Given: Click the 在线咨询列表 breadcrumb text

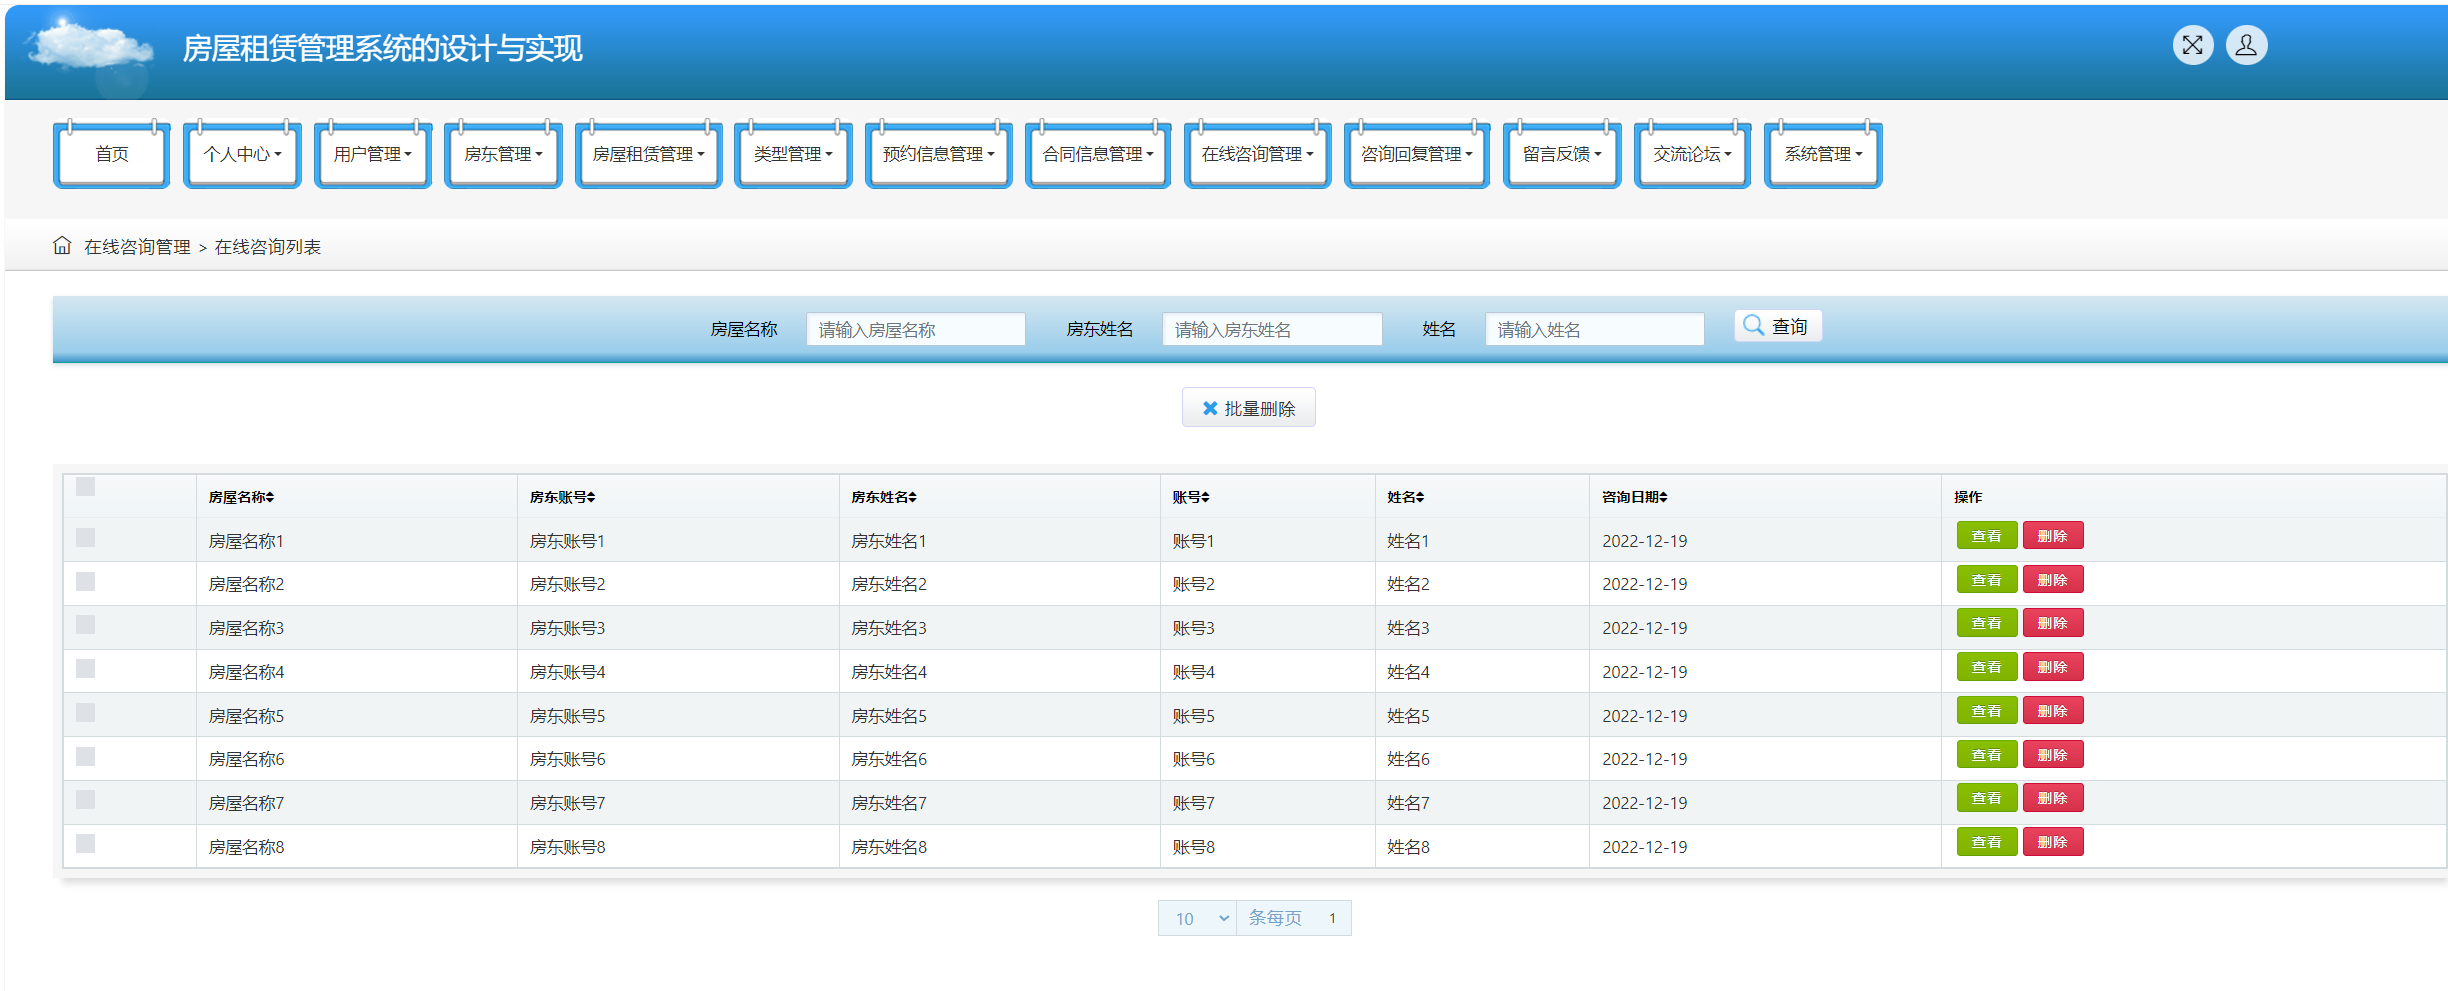Looking at the screenshot, I should 268,247.
